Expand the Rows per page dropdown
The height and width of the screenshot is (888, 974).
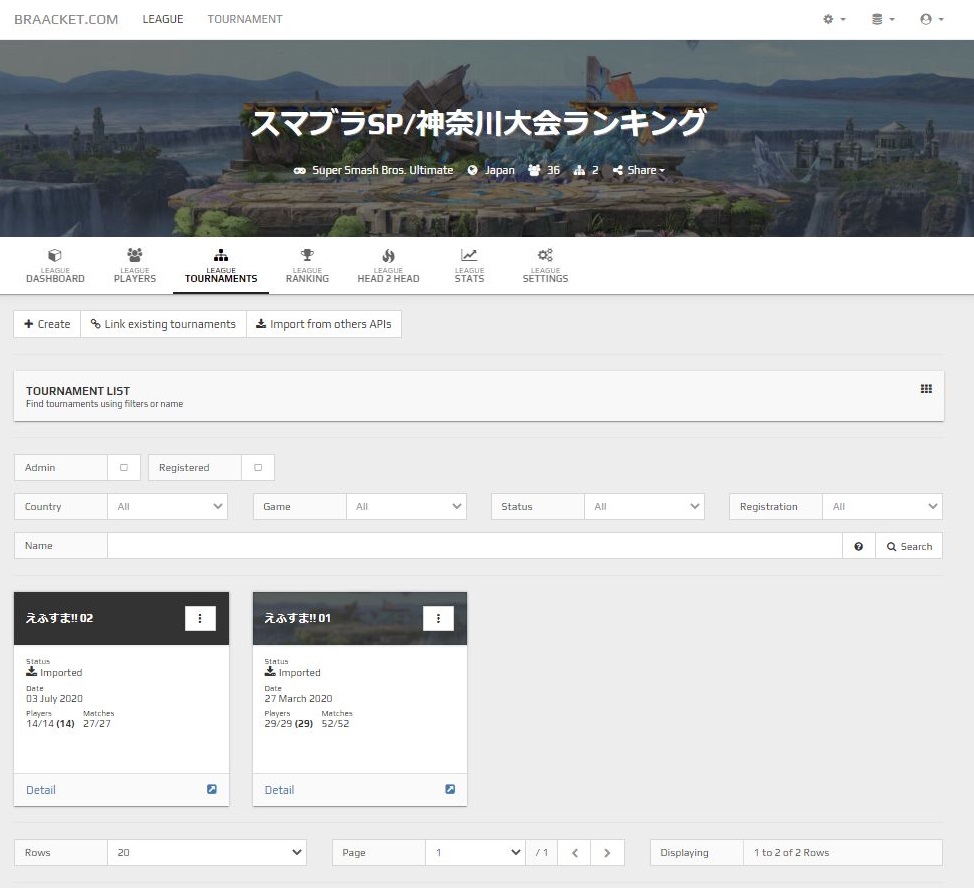[207, 853]
